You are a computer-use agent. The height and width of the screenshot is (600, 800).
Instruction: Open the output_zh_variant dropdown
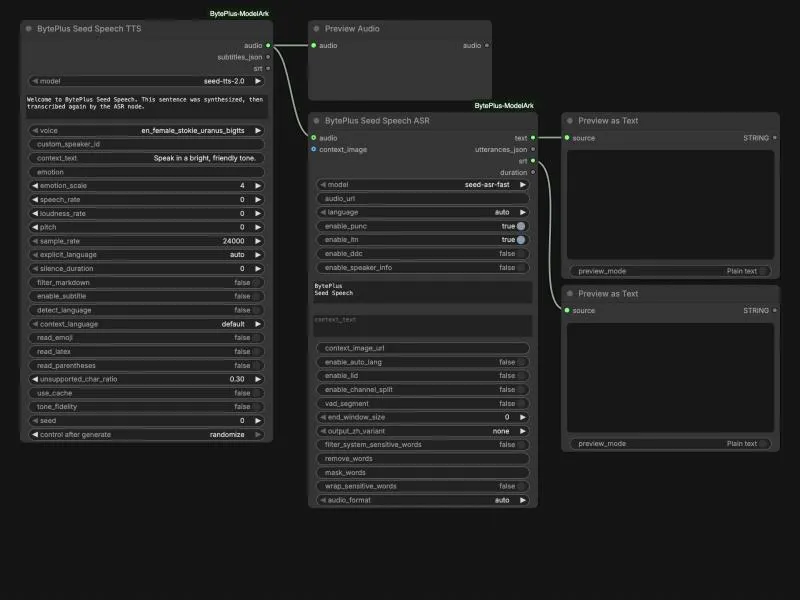(422, 431)
